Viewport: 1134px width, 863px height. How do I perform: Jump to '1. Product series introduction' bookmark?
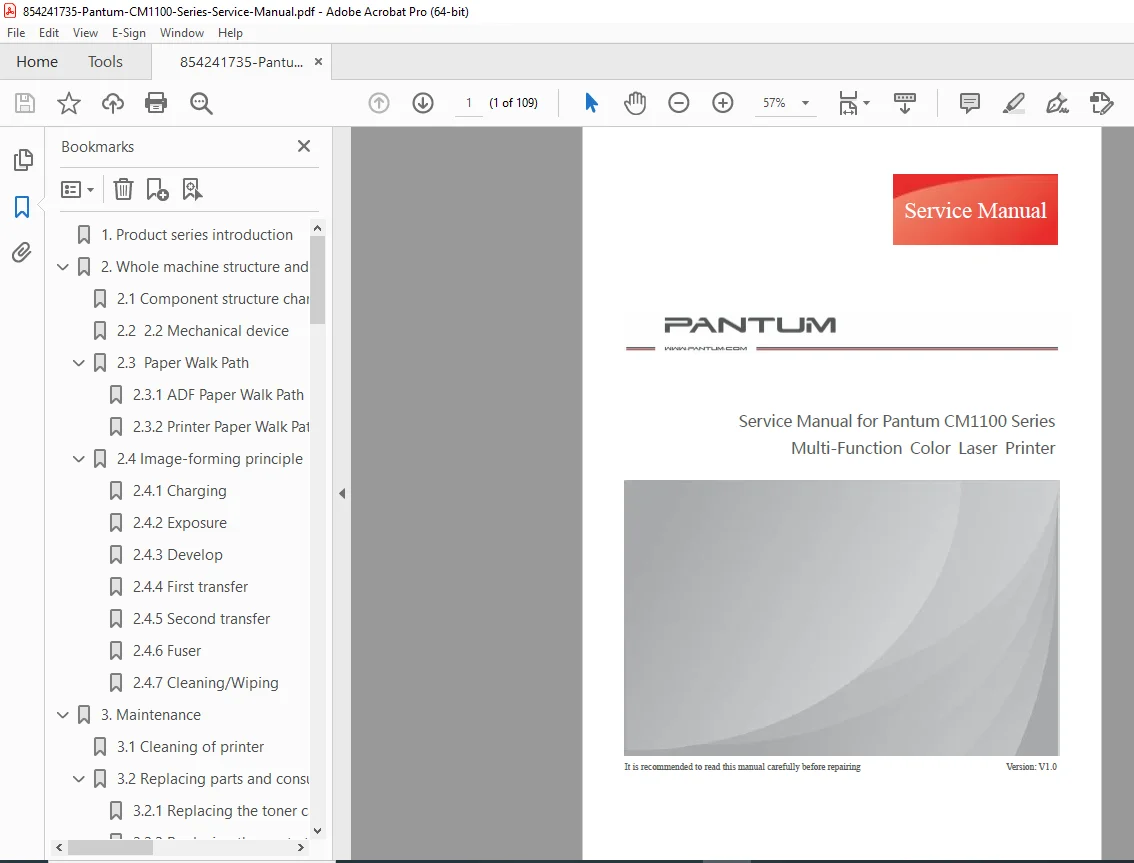pos(197,234)
